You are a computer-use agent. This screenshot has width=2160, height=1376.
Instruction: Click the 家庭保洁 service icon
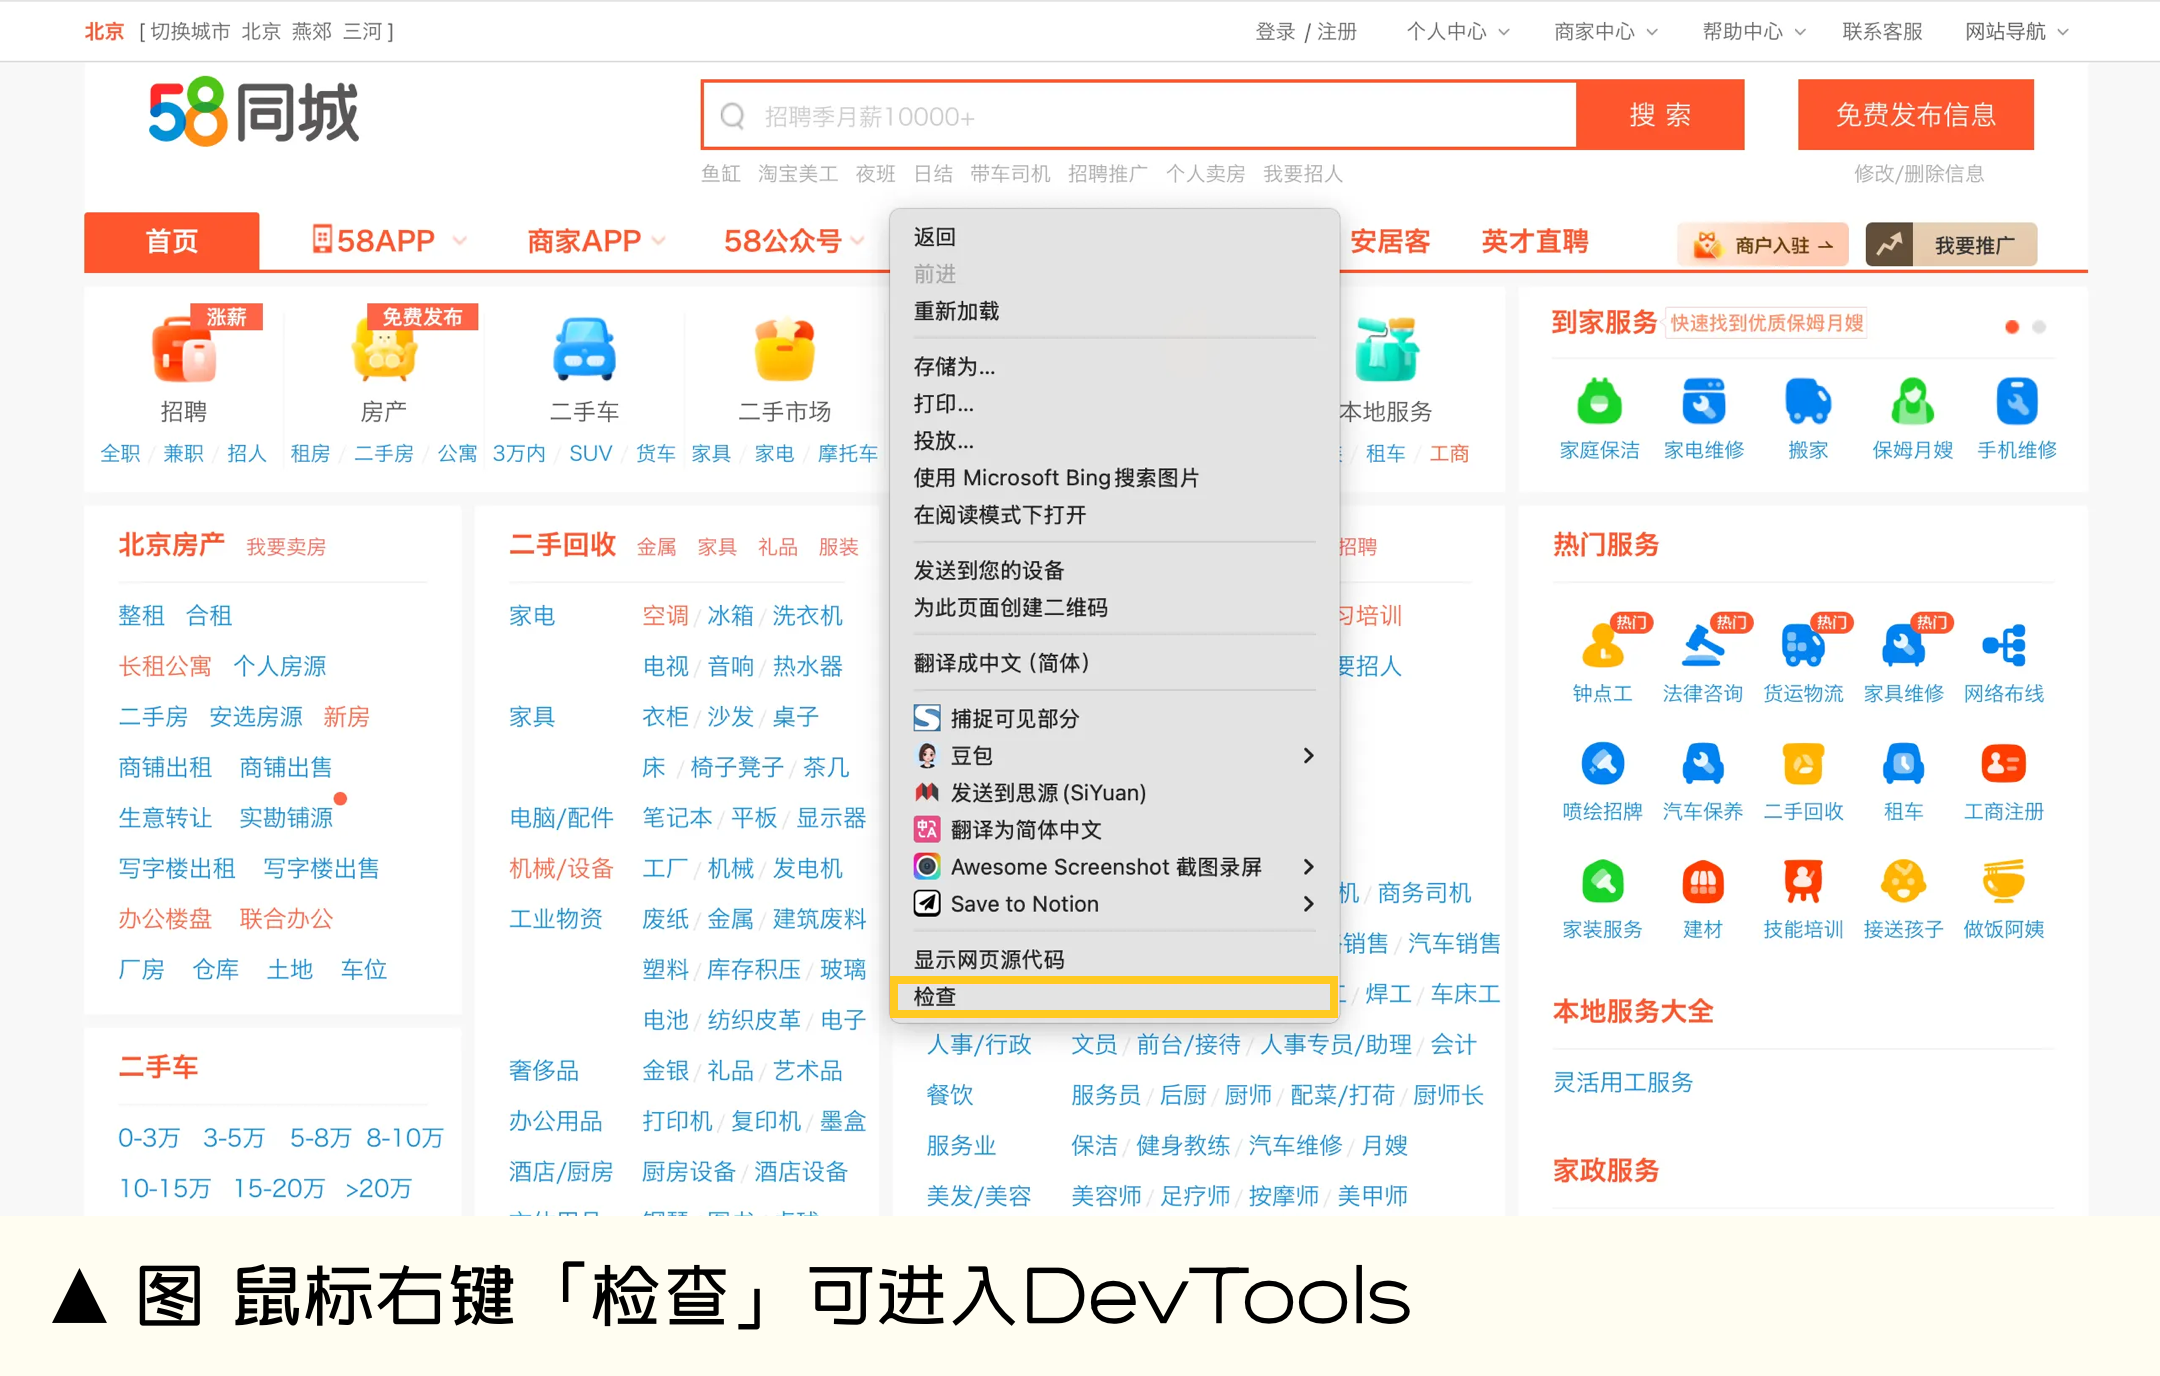pyautogui.click(x=1599, y=403)
